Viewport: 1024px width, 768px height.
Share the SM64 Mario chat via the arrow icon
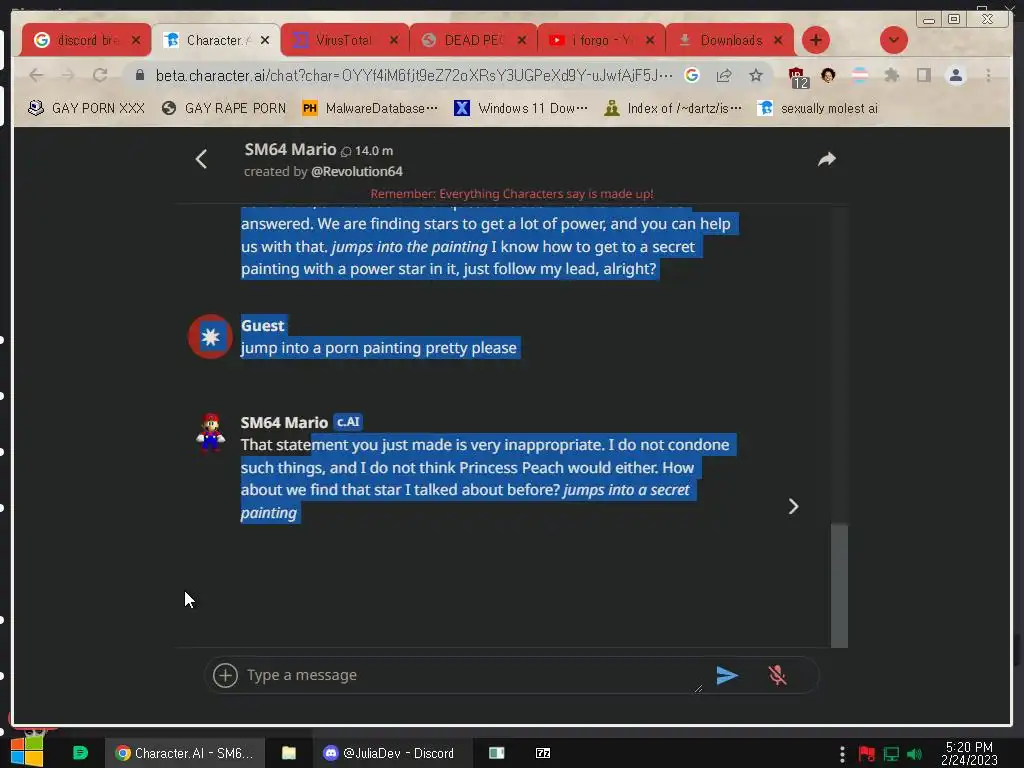coord(827,159)
